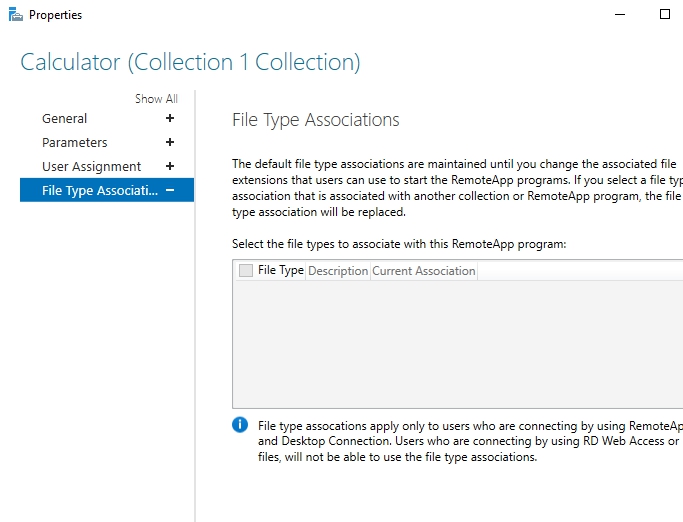Open the General section
683x522 pixels.
click(65, 119)
